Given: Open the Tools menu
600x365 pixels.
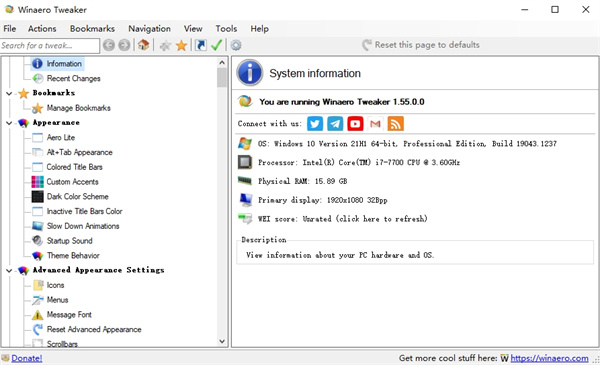Looking at the screenshot, I should coord(226,29).
